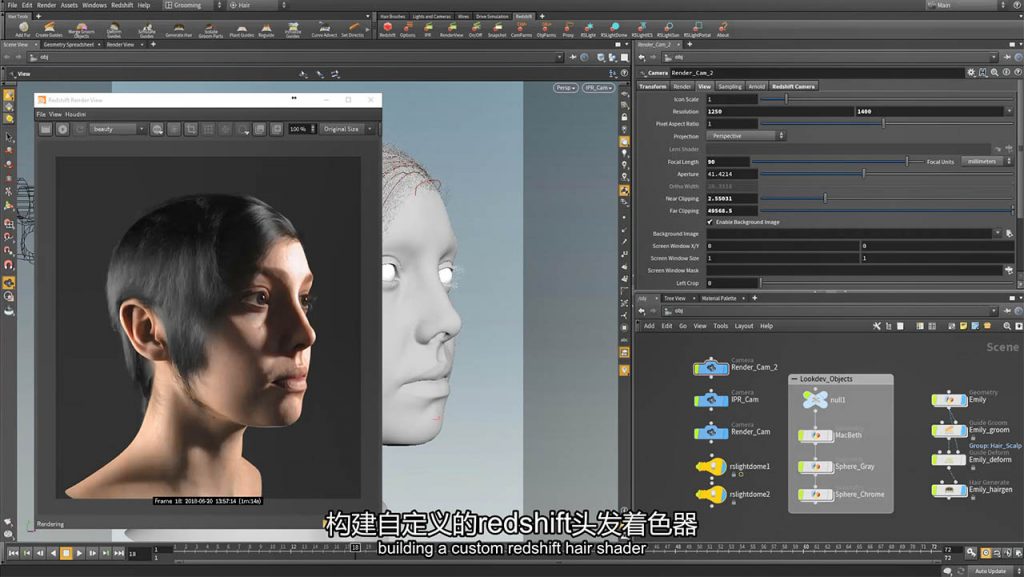This screenshot has width=1024, height=577.
Task: Add an RSLightDome from the shelf
Action: [x=614, y=29]
